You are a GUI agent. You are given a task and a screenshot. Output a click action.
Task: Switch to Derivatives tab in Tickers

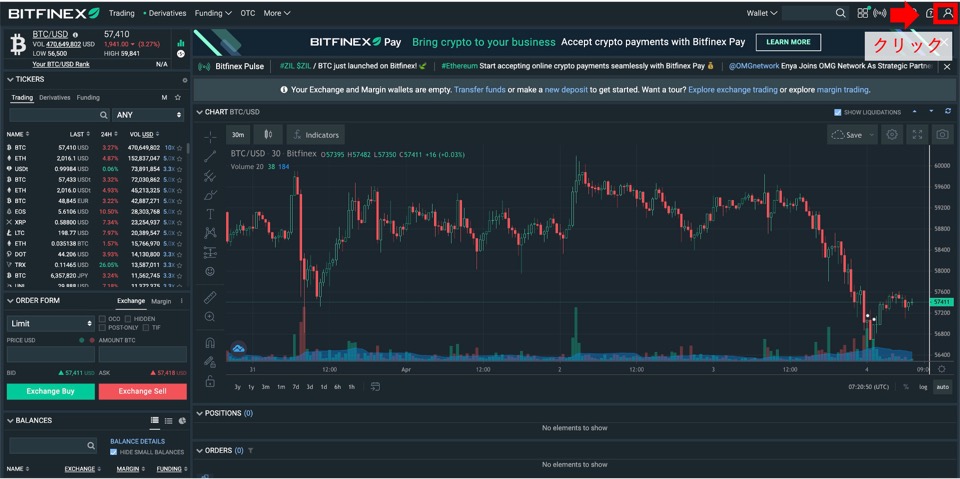(x=54, y=97)
